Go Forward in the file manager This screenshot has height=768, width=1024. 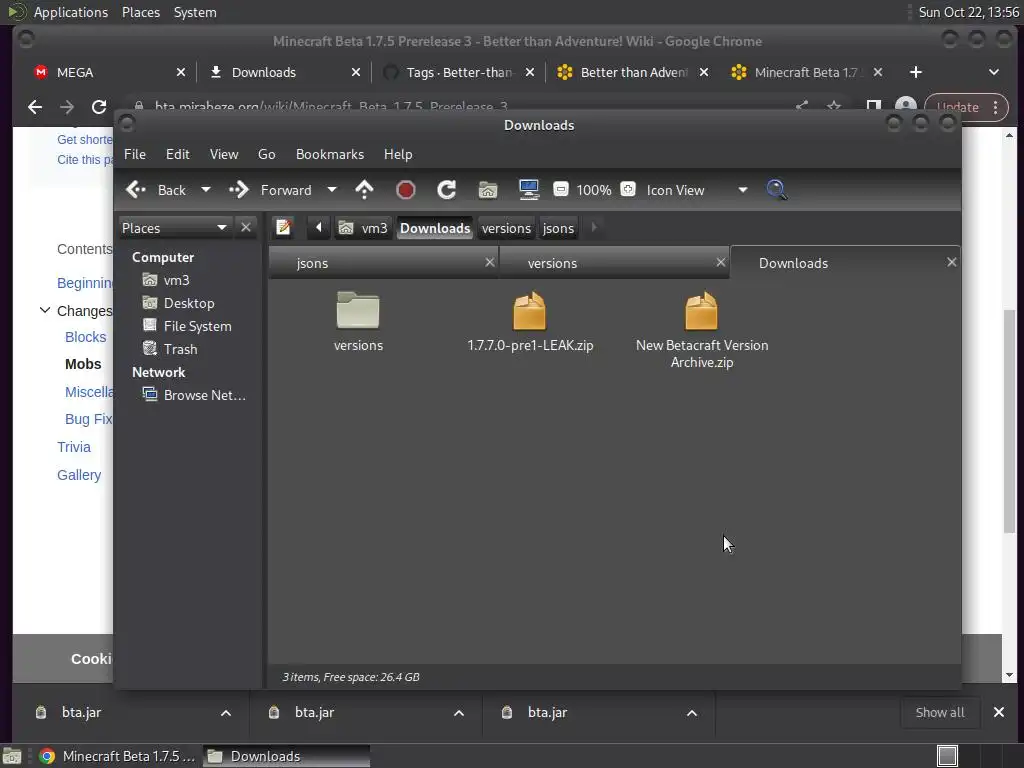pyautogui.click(x=270, y=190)
